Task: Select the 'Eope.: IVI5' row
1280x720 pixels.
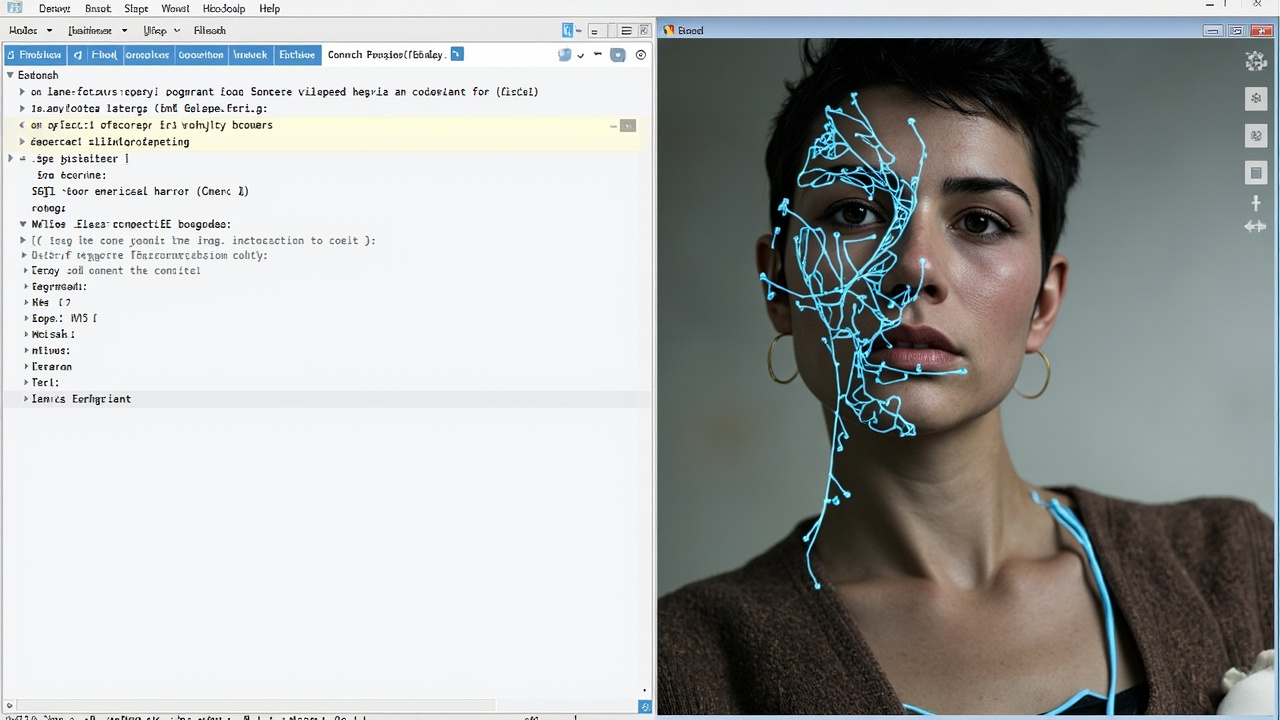Action: [x=64, y=319]
